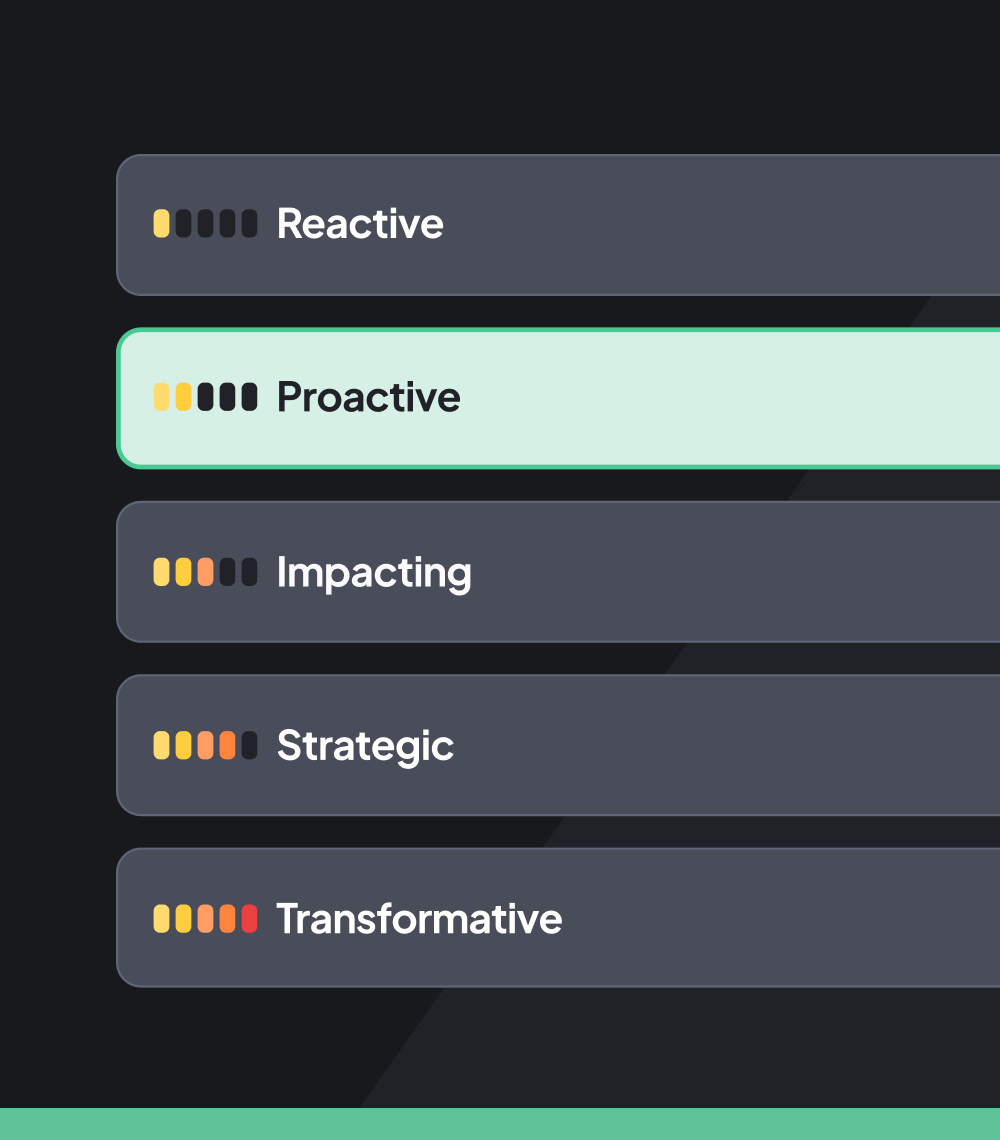Click Reactive's rating progress bar
The height and width of the screenshot is (1140, 1000).
coord(207,224)
